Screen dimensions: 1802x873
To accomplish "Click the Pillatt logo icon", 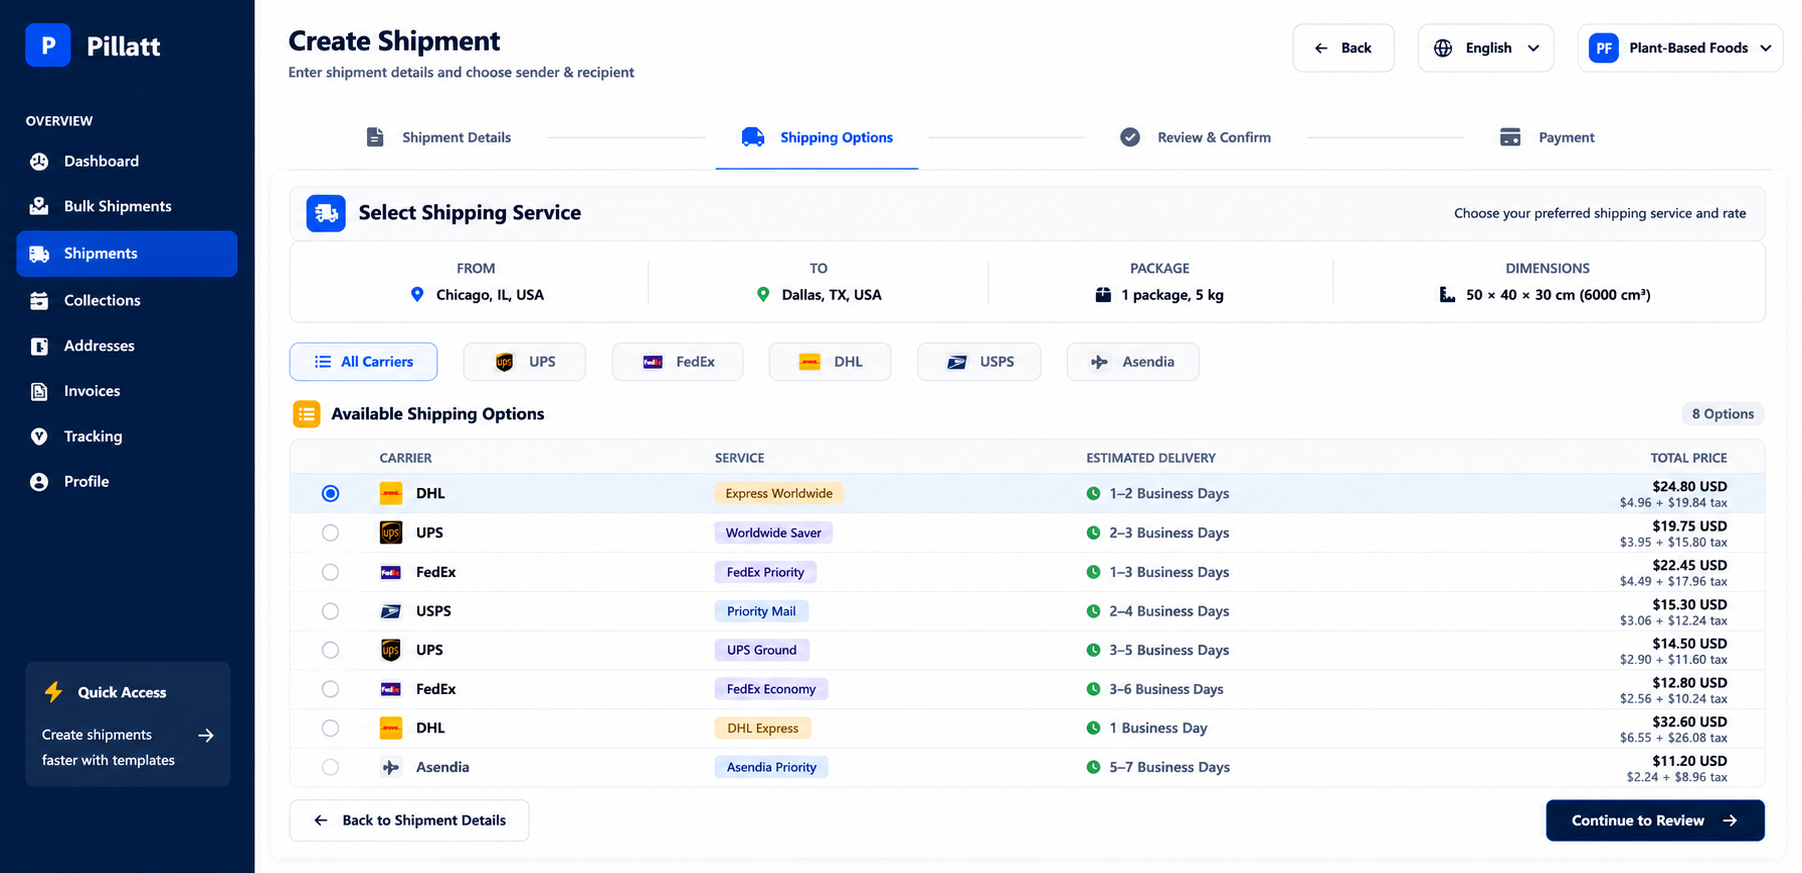I will click(47, 45).
